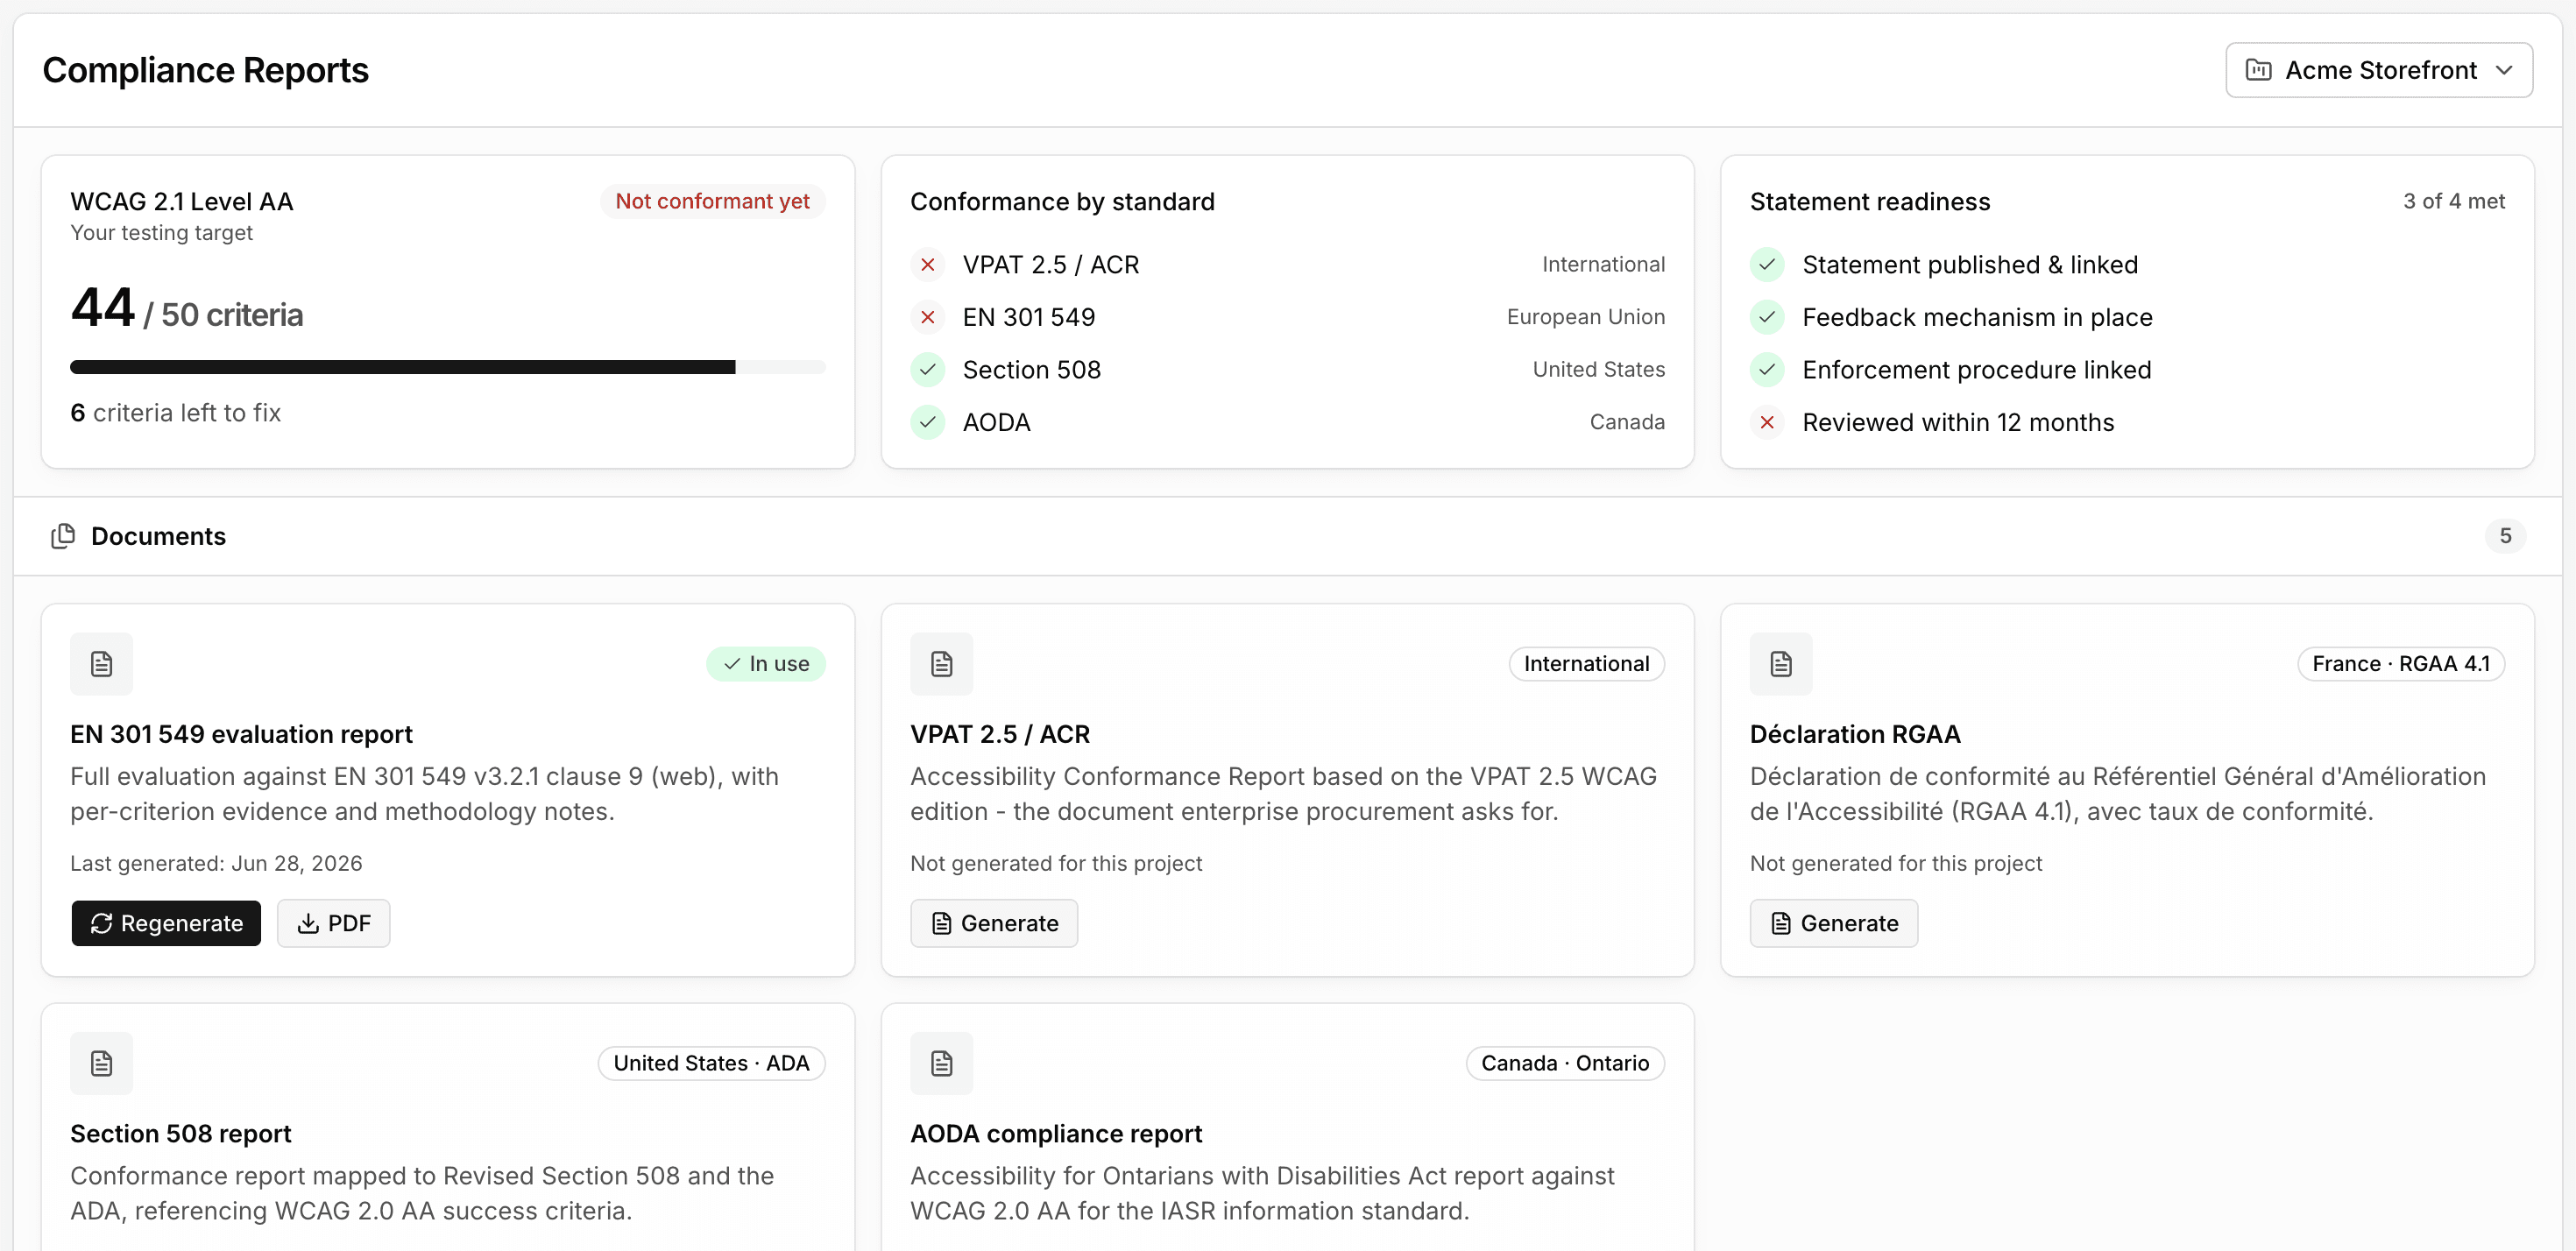Click the 44 / 50 criteria score
Viewport: 2576px width, 1251px height.
pos(187,307)
